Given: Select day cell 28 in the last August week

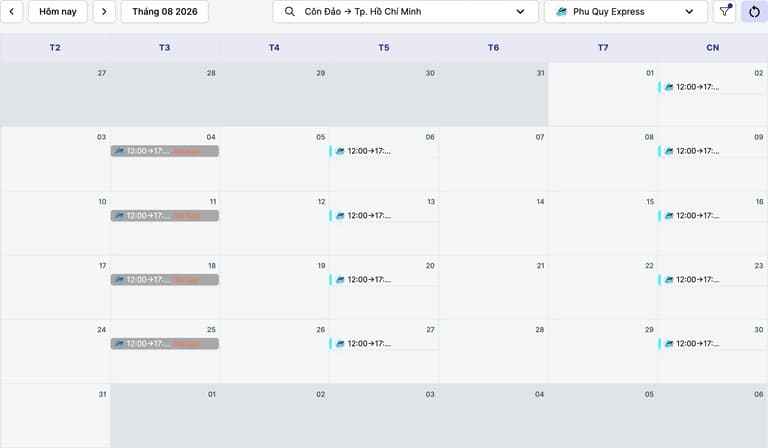Looking at the screenshot, I should pos(493,352).
